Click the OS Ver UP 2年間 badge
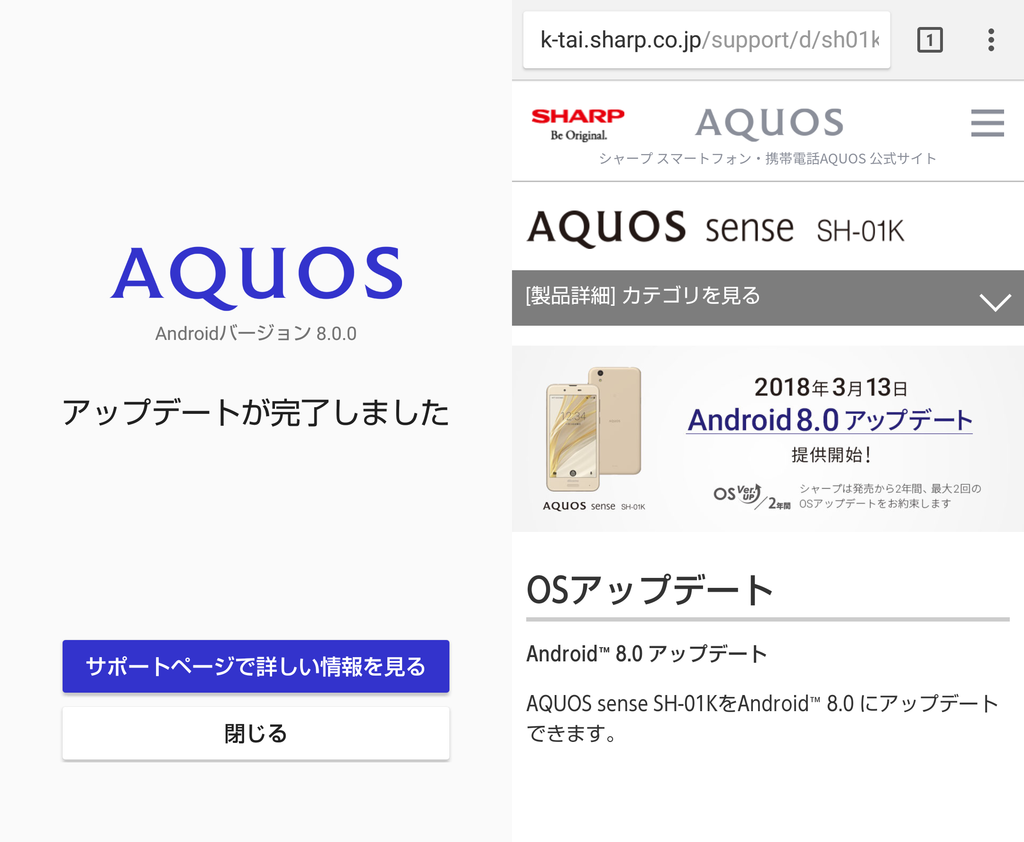This screenshot has width=1024, height=842. [751, 496]
